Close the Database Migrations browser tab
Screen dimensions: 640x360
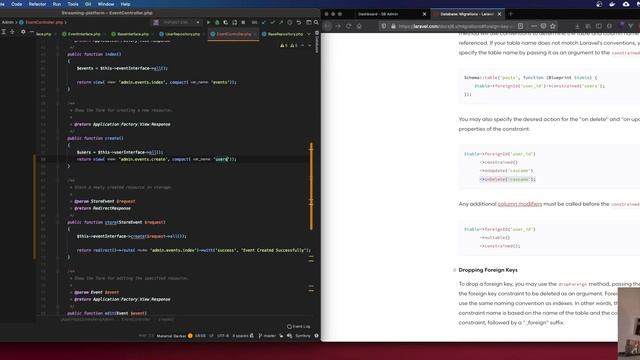point(499,14)
